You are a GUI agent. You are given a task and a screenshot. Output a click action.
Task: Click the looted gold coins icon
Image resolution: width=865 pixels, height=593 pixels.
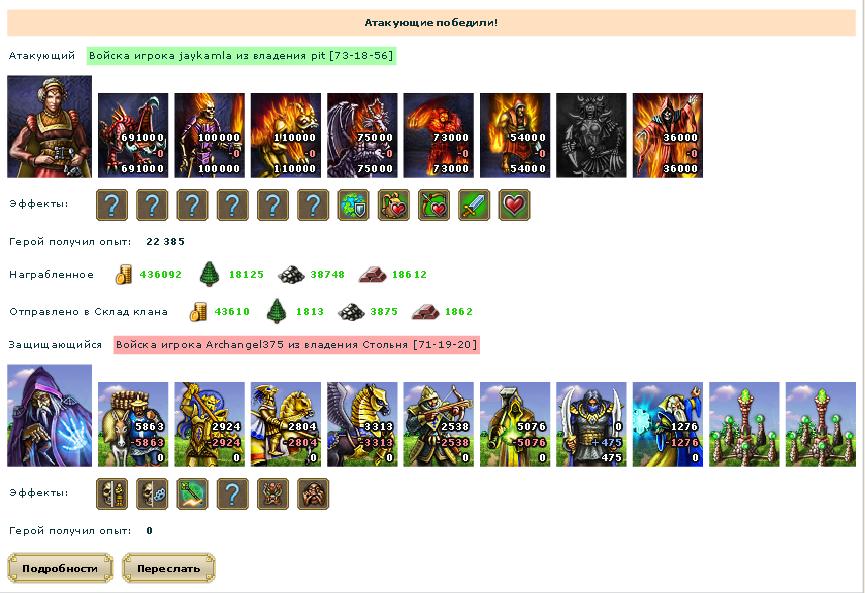(124, 274)
